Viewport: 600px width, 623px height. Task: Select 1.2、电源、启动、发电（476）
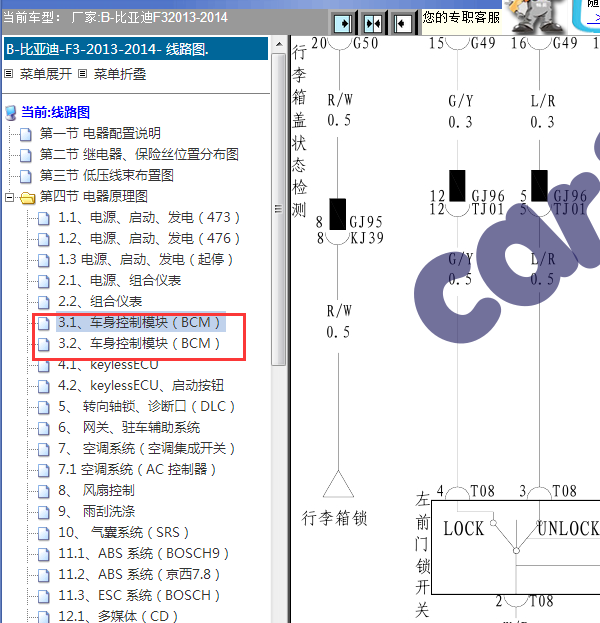[x=149, y=239]
